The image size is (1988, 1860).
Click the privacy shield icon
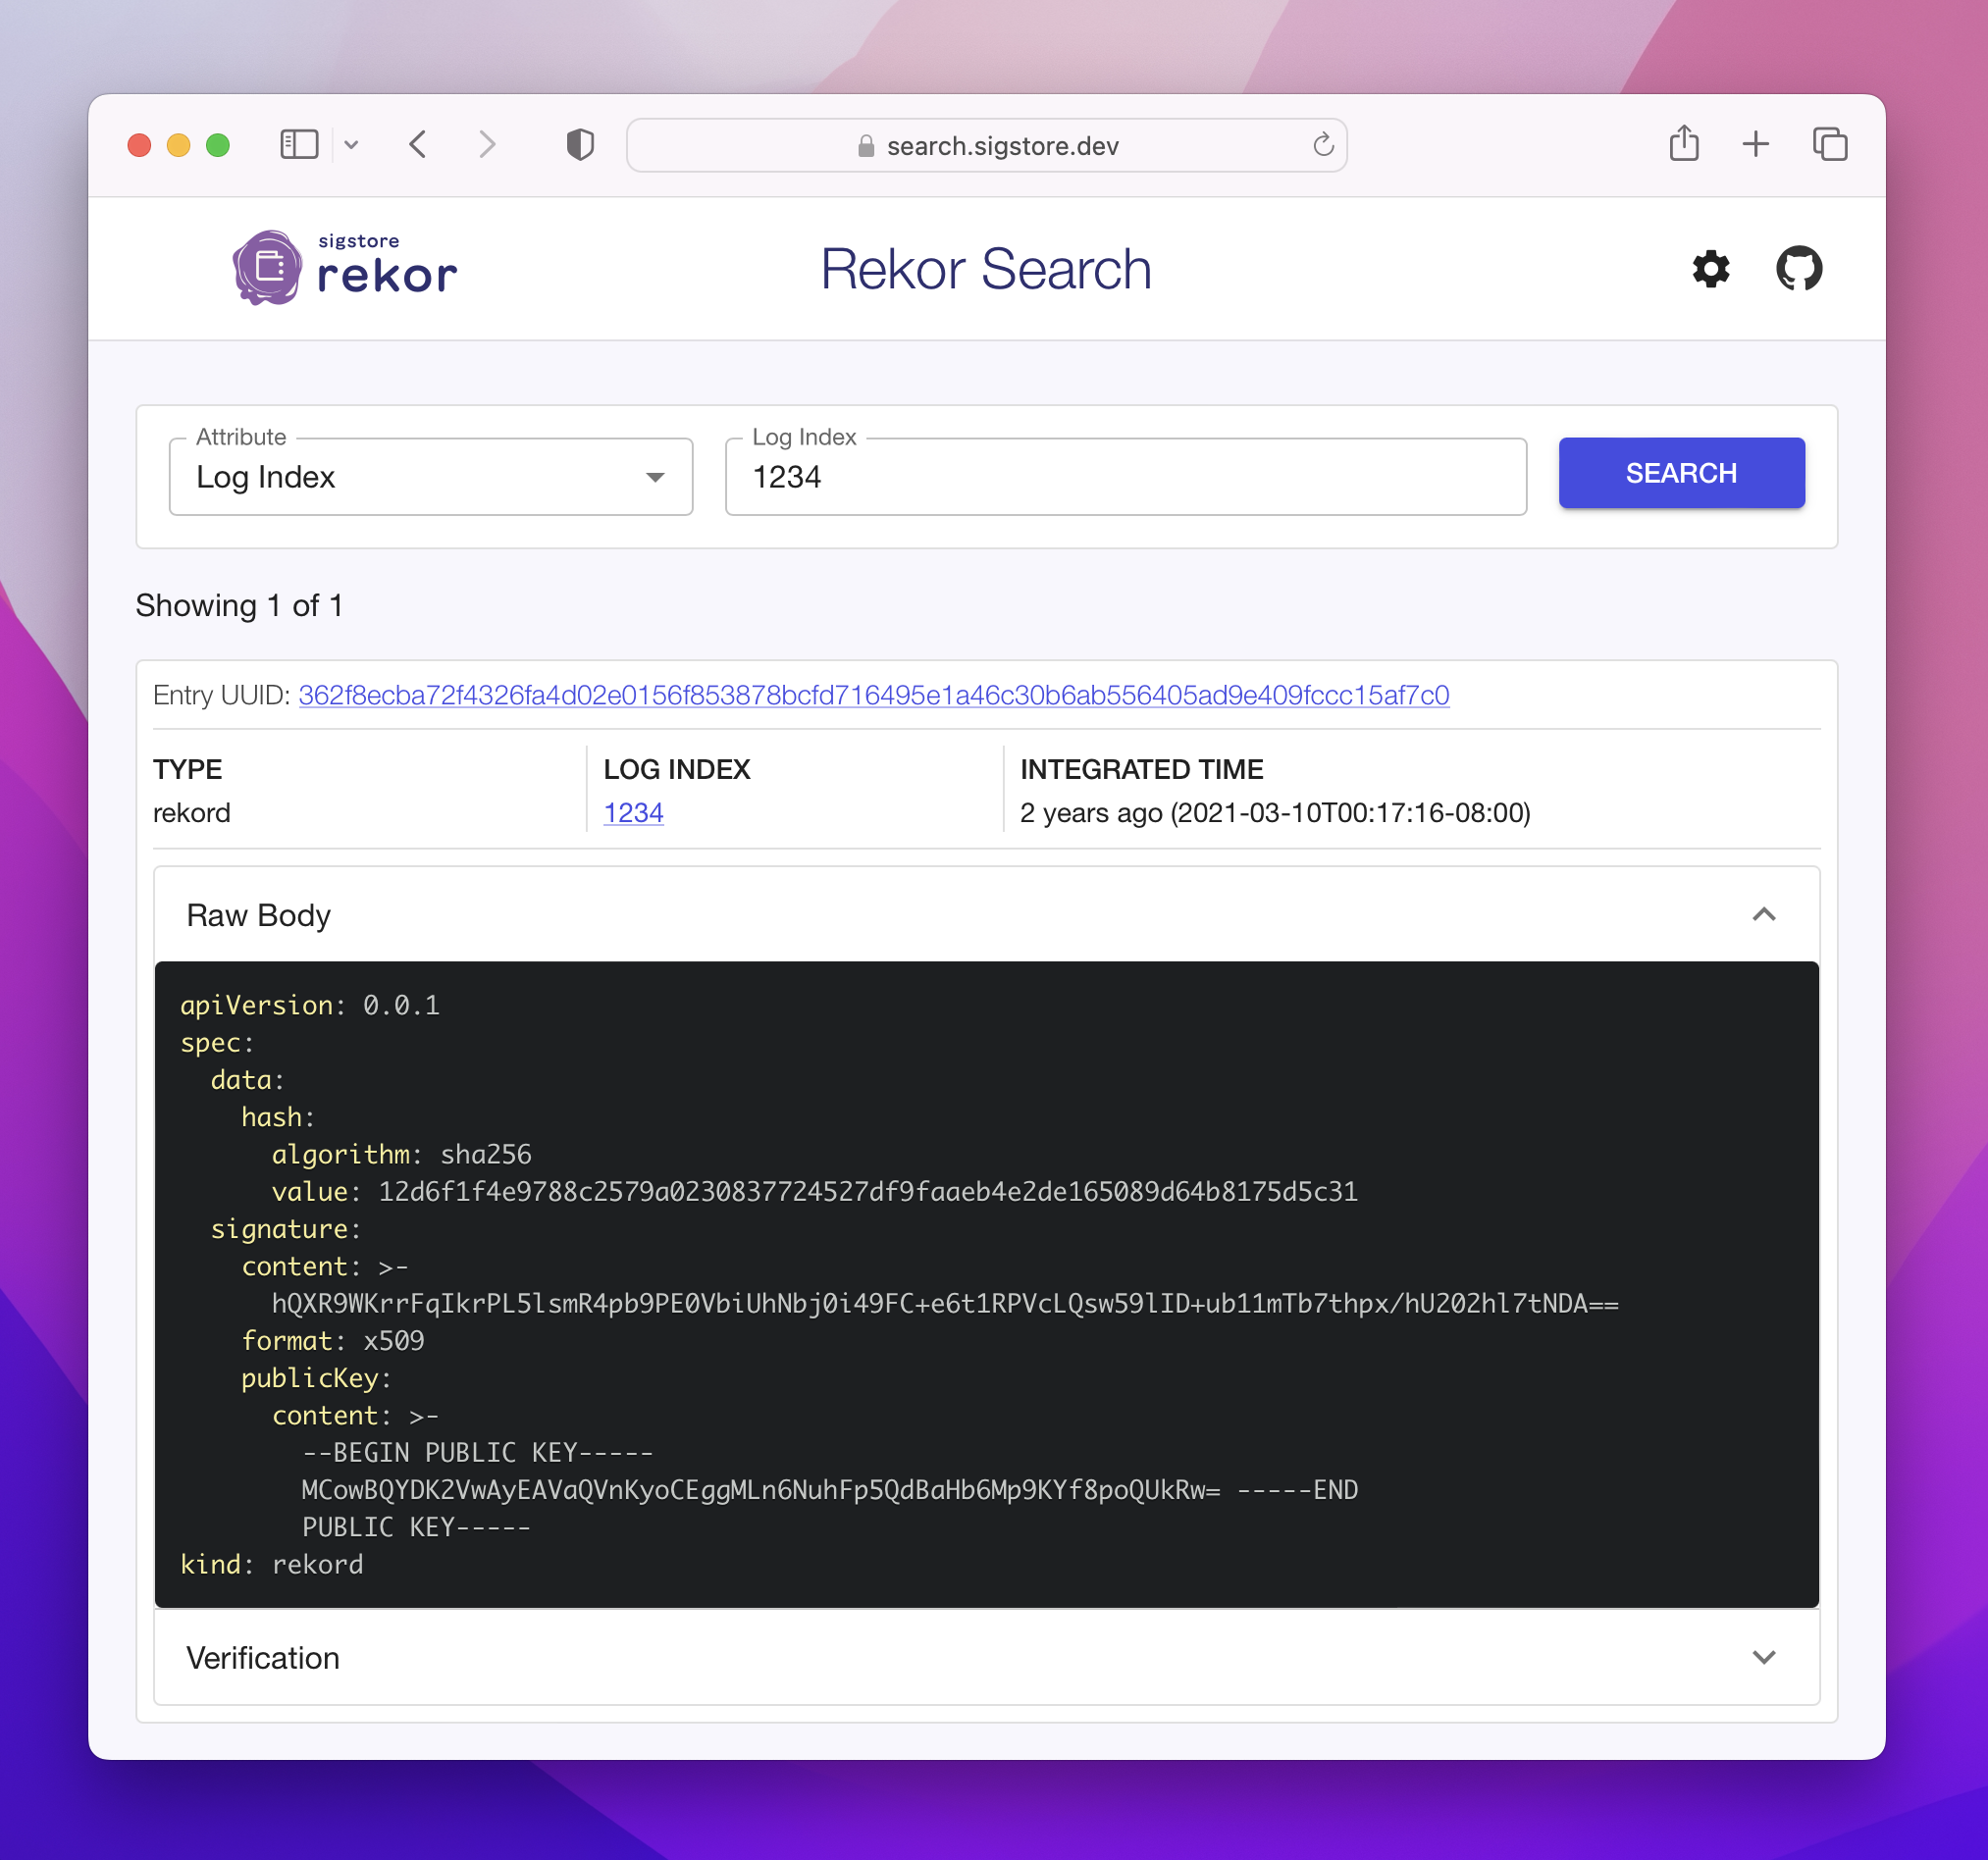coord(580,145)
